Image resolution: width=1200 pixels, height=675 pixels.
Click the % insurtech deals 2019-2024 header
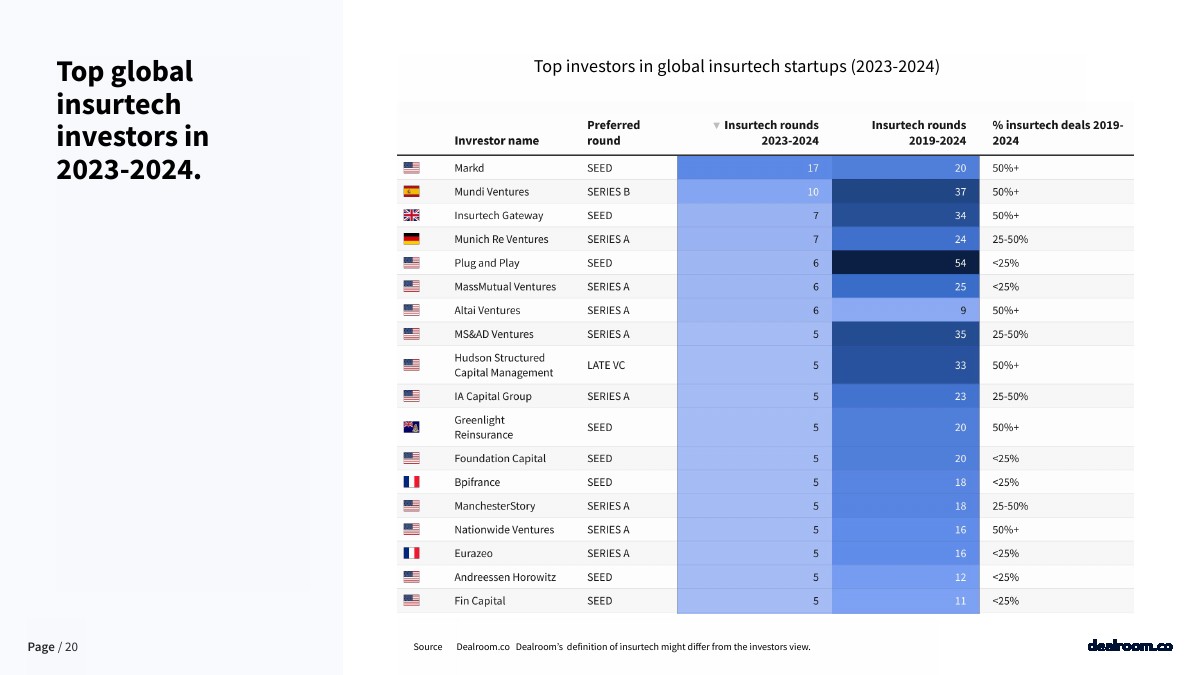(x=1057, y=132)
